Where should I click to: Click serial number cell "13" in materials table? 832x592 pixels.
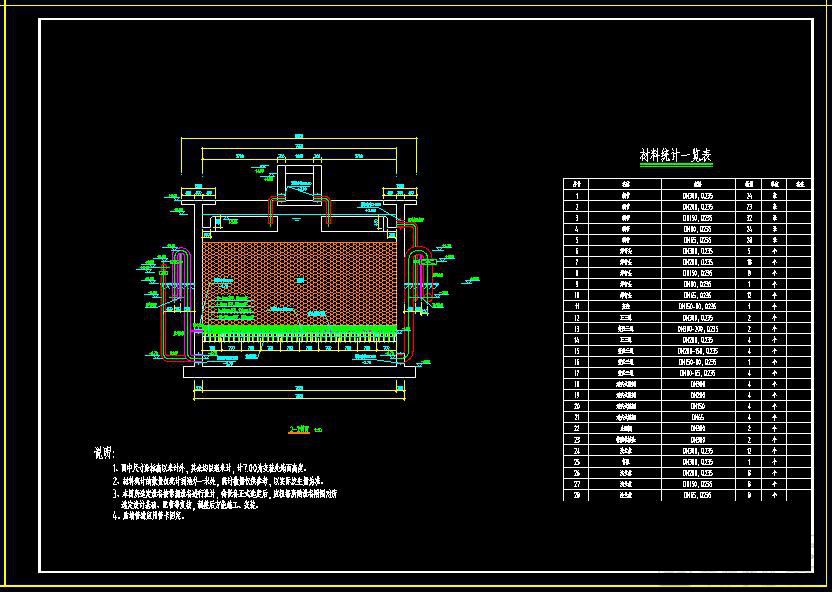click(x=576, y=329)
